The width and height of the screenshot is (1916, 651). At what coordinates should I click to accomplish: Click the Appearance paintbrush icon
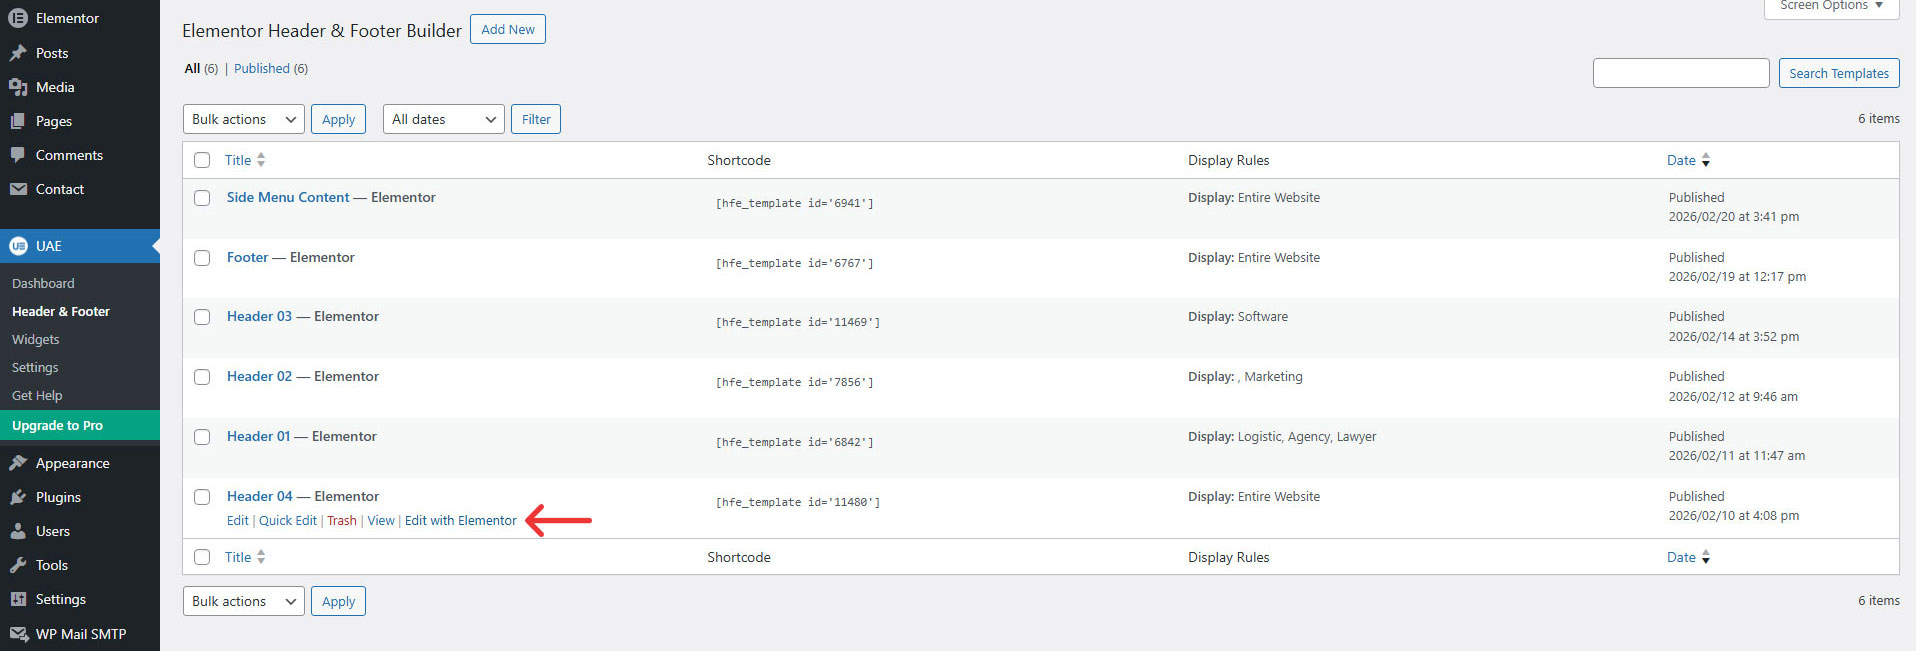tap(18, 463)
